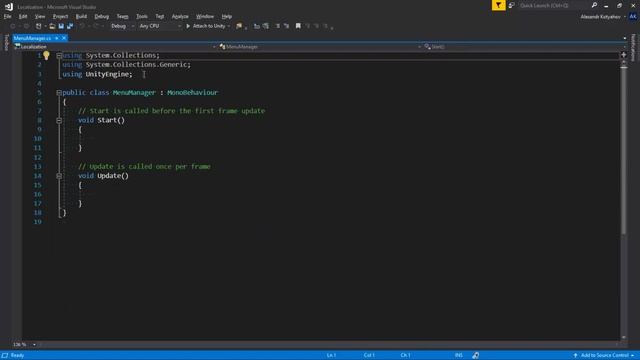Click the AK account avatar

633,17
